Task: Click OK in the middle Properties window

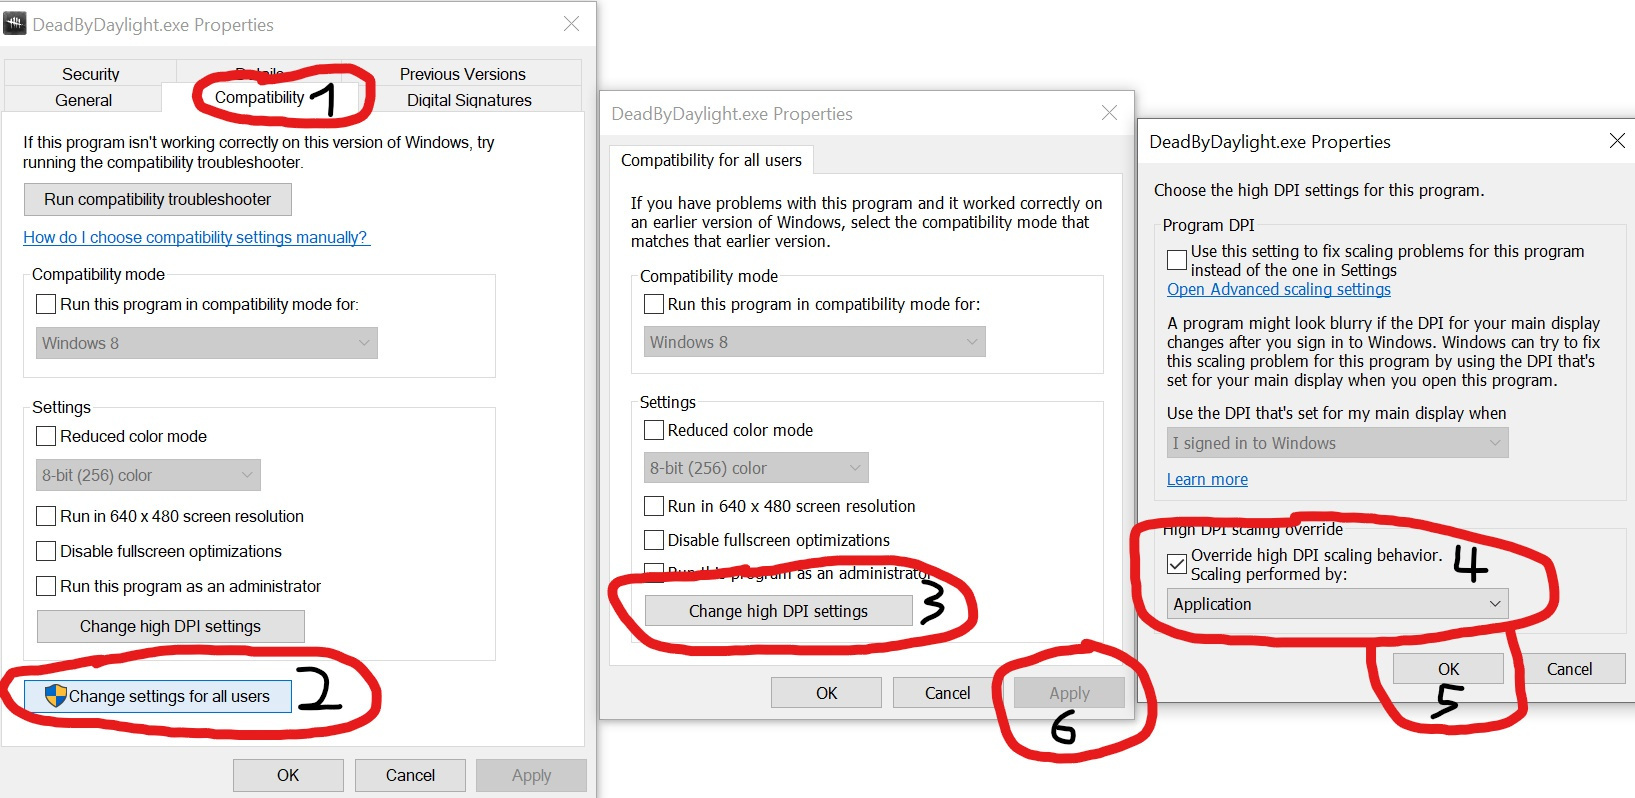Action: [x=826, y=693]
